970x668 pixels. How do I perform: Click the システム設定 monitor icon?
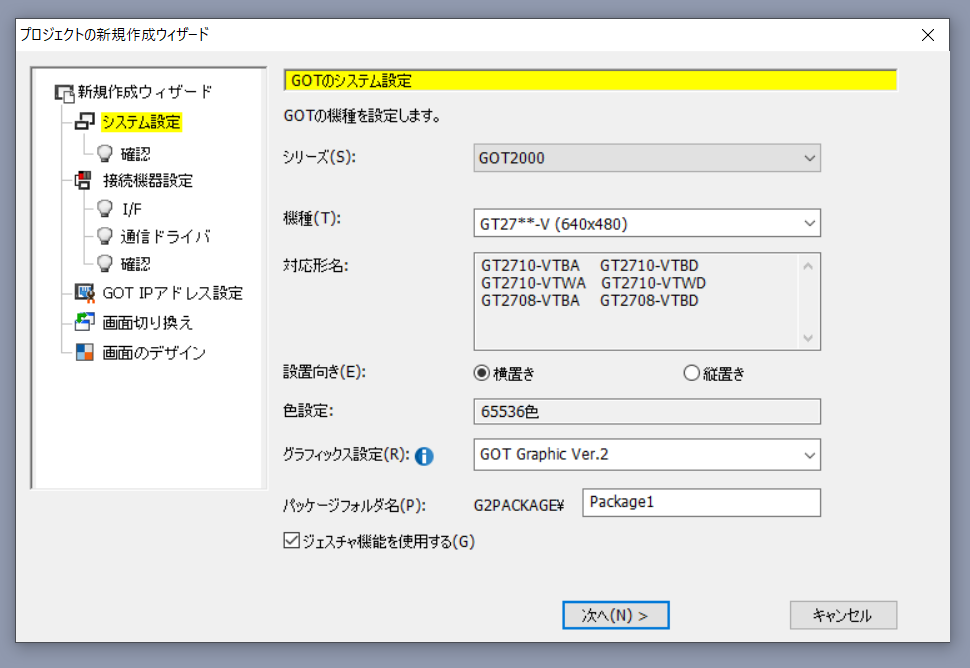click(85, 122)
